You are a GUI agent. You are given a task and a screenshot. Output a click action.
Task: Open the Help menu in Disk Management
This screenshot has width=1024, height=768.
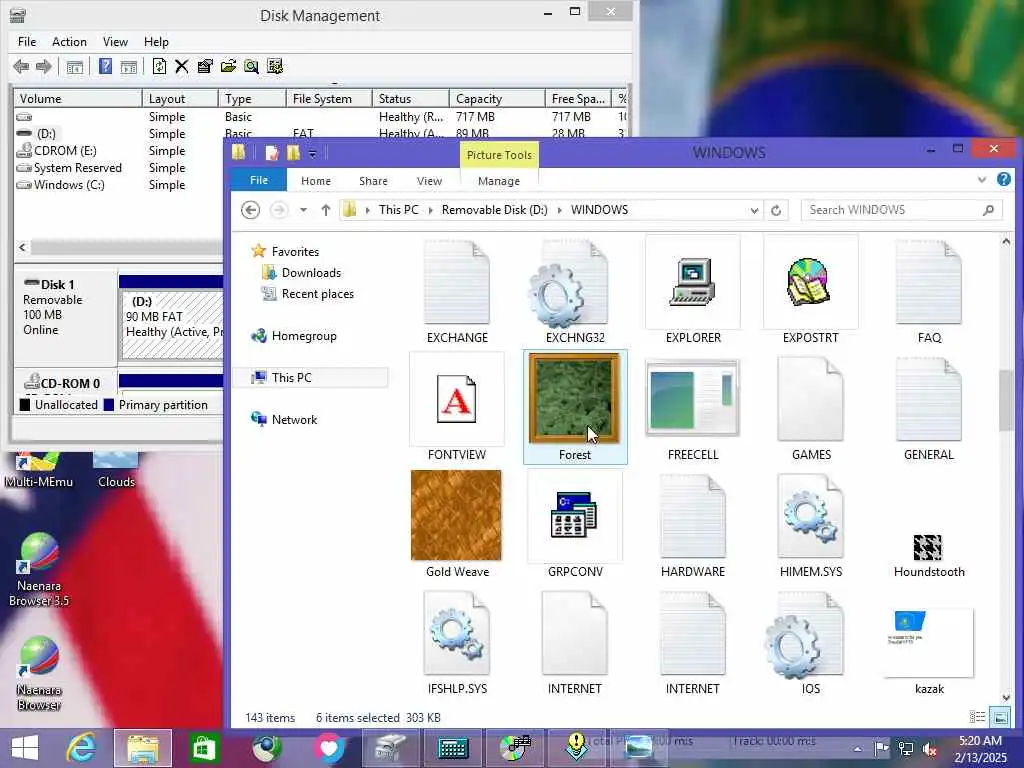(x=156, y=42)
